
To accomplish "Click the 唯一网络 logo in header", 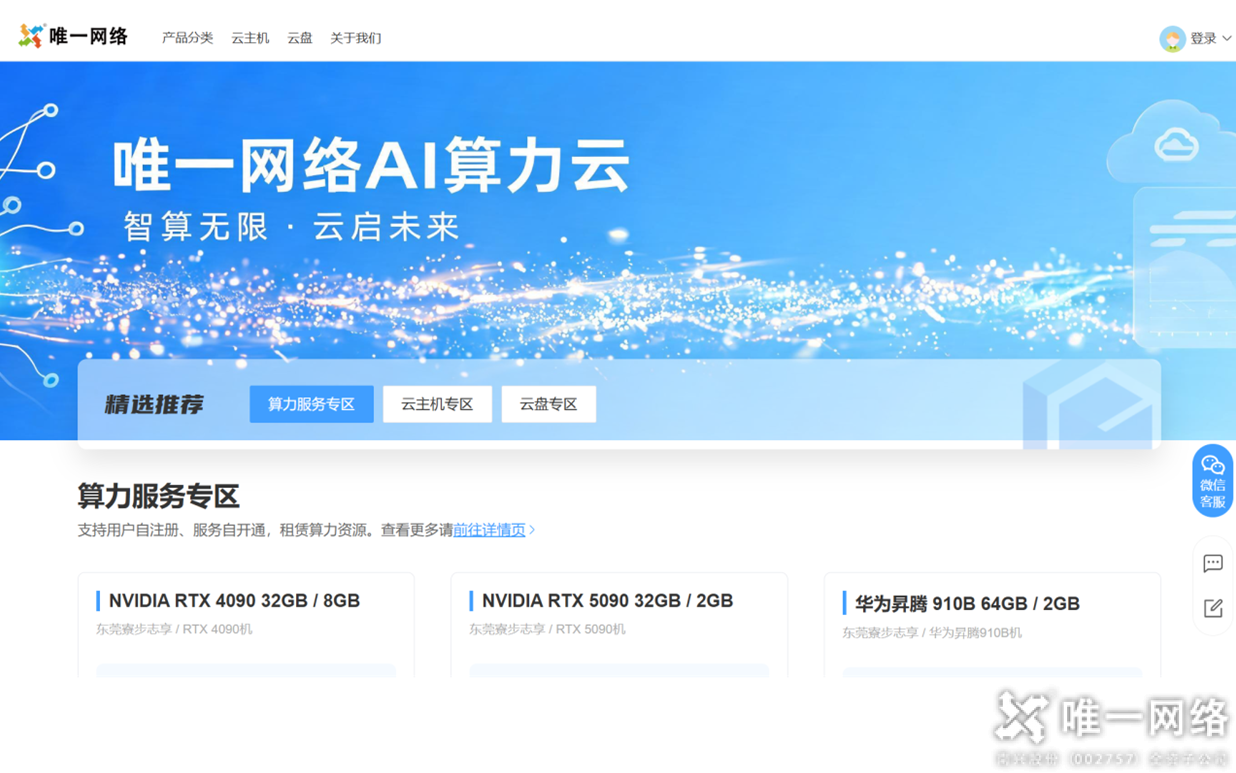I will (x=73, y=37).
